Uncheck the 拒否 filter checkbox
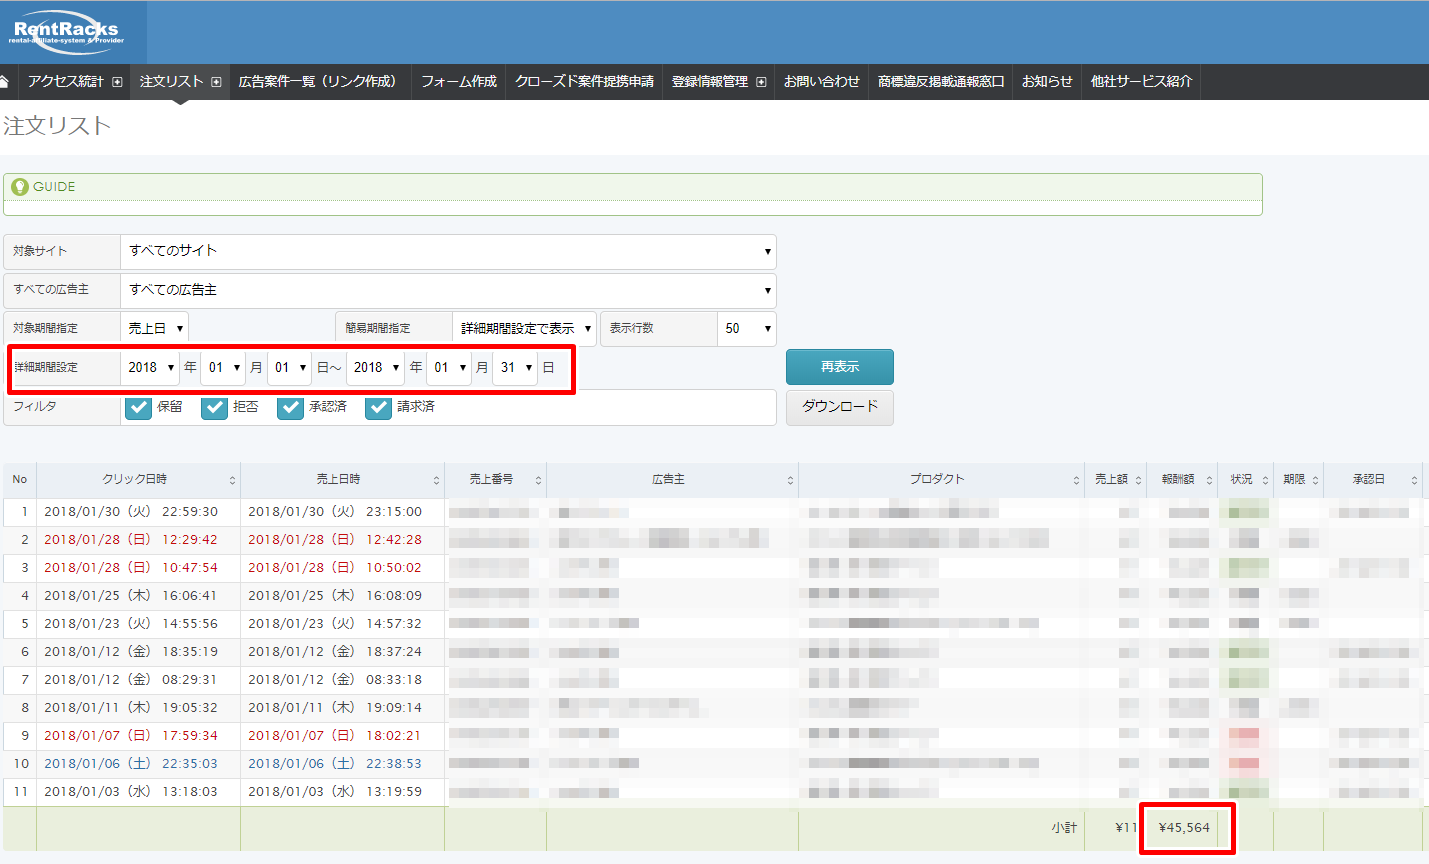The height and width of the screenshot is (864, 1429). point(215,407)
